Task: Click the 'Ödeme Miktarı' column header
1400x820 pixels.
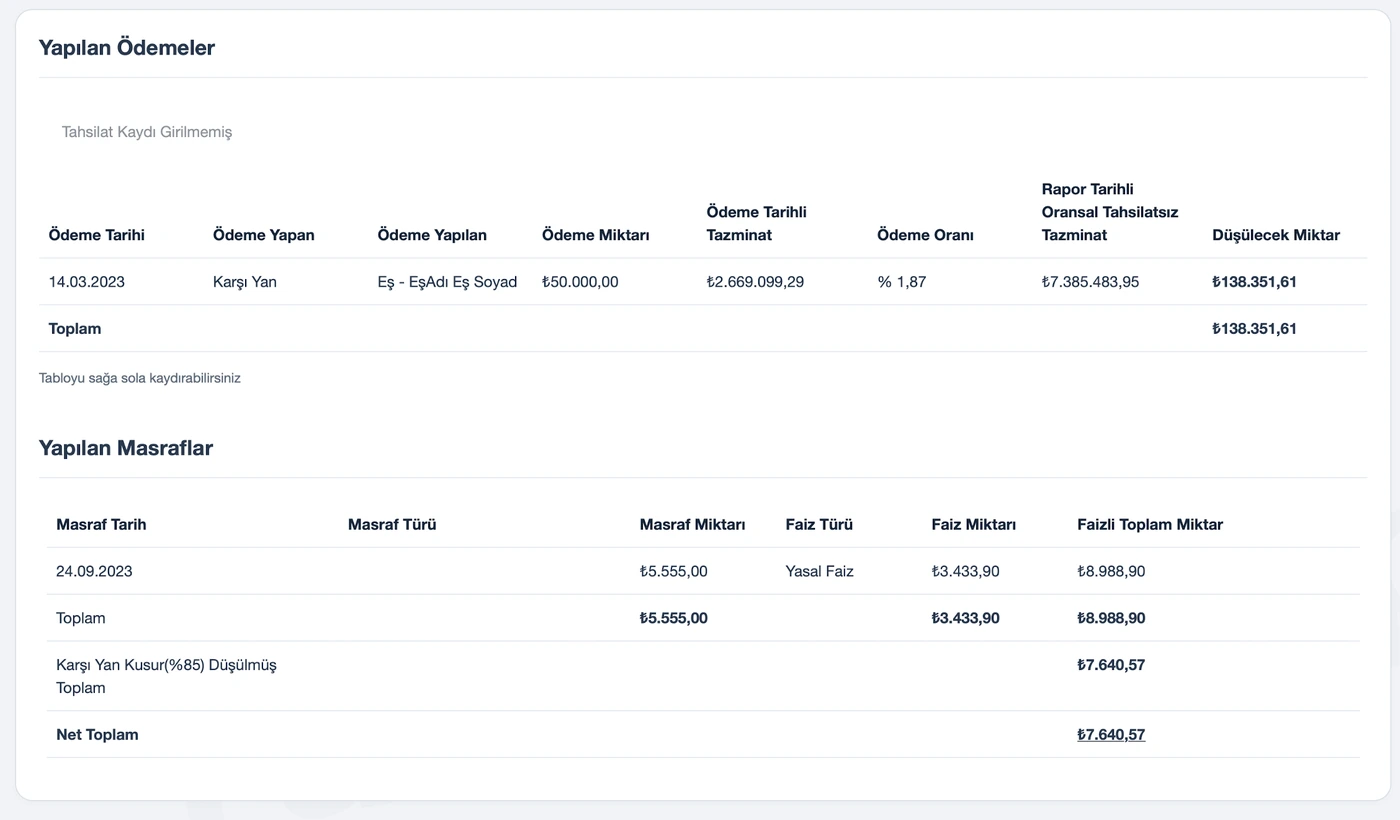Action: point(596,235)
